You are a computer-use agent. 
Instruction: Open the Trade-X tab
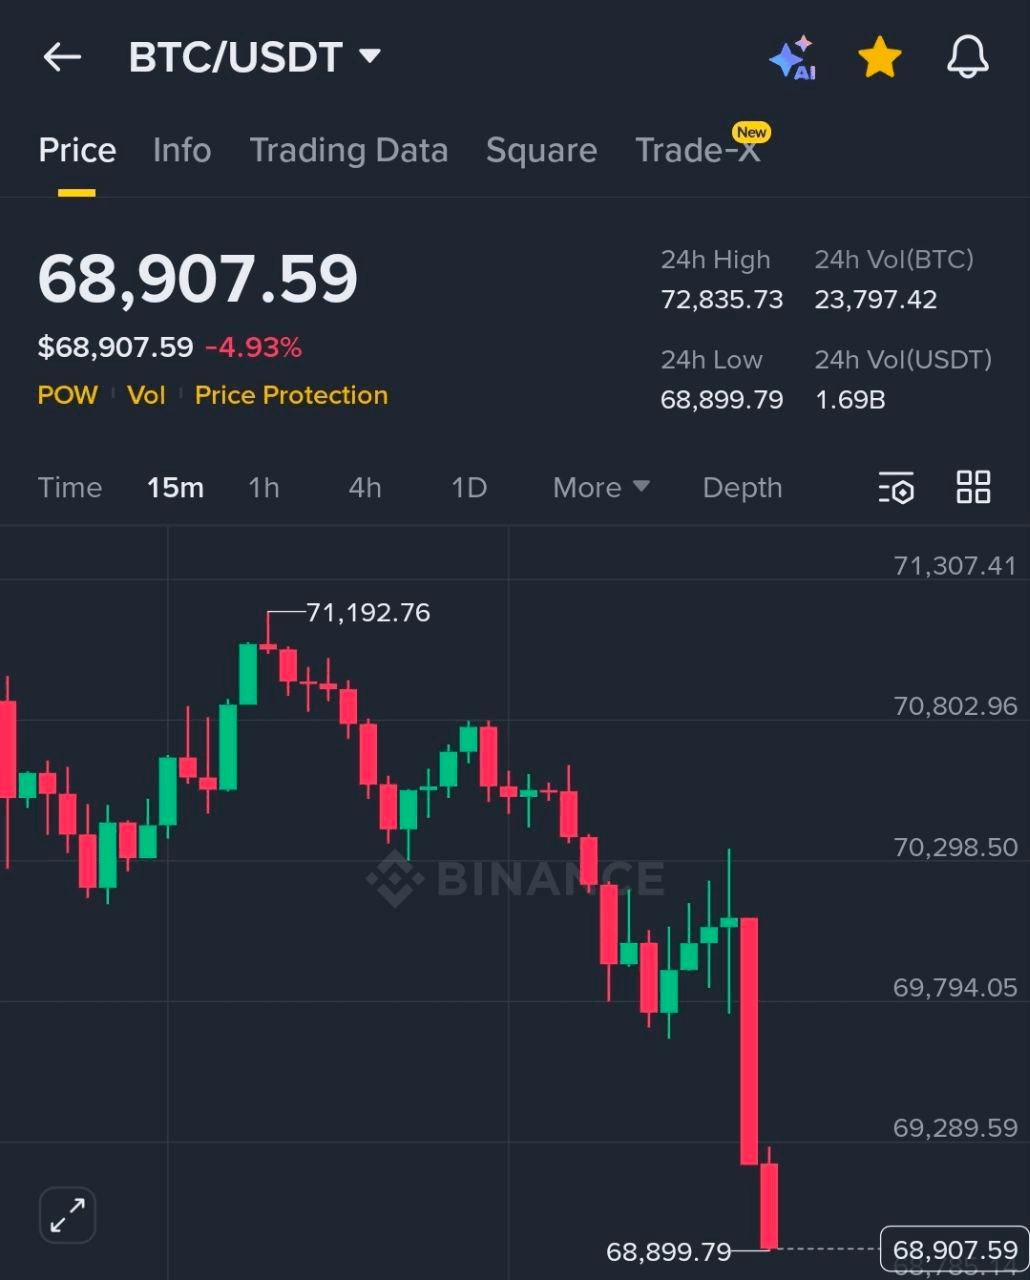pos(698,151)
